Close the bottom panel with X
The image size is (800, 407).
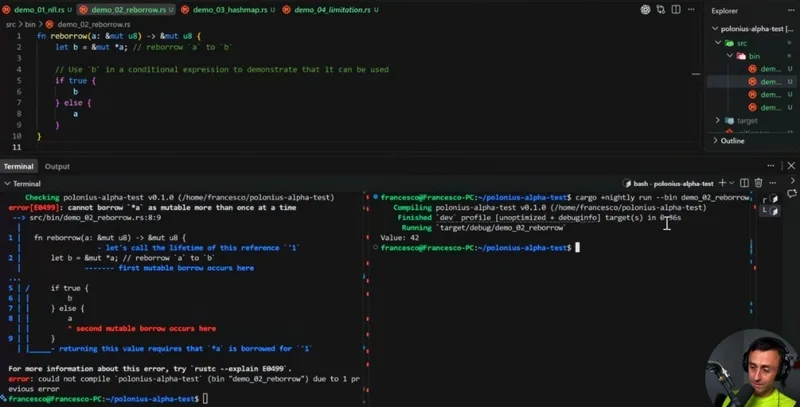tap(791, 166)
